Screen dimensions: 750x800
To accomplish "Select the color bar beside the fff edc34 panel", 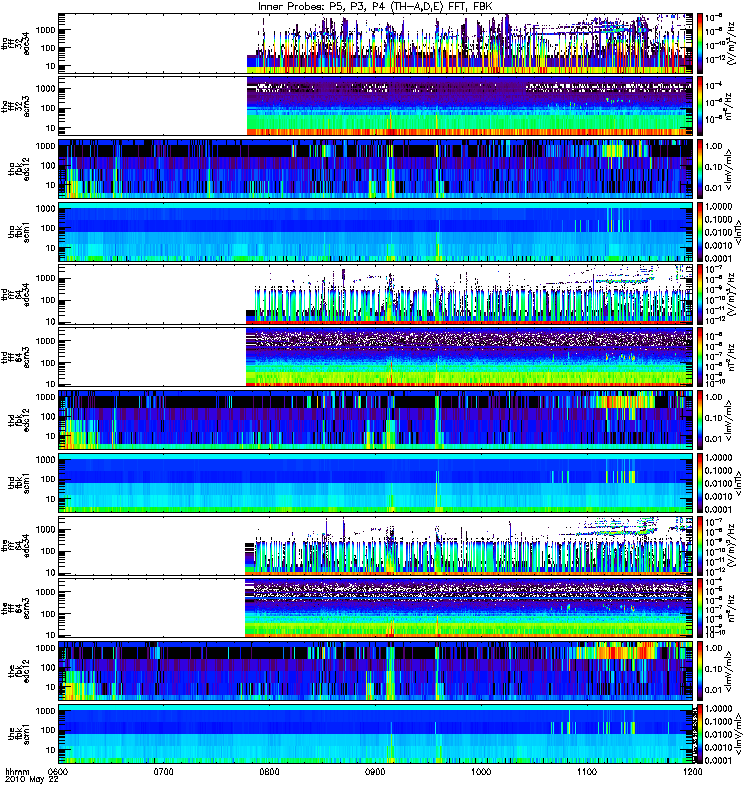I will click(x=700, y=545).
